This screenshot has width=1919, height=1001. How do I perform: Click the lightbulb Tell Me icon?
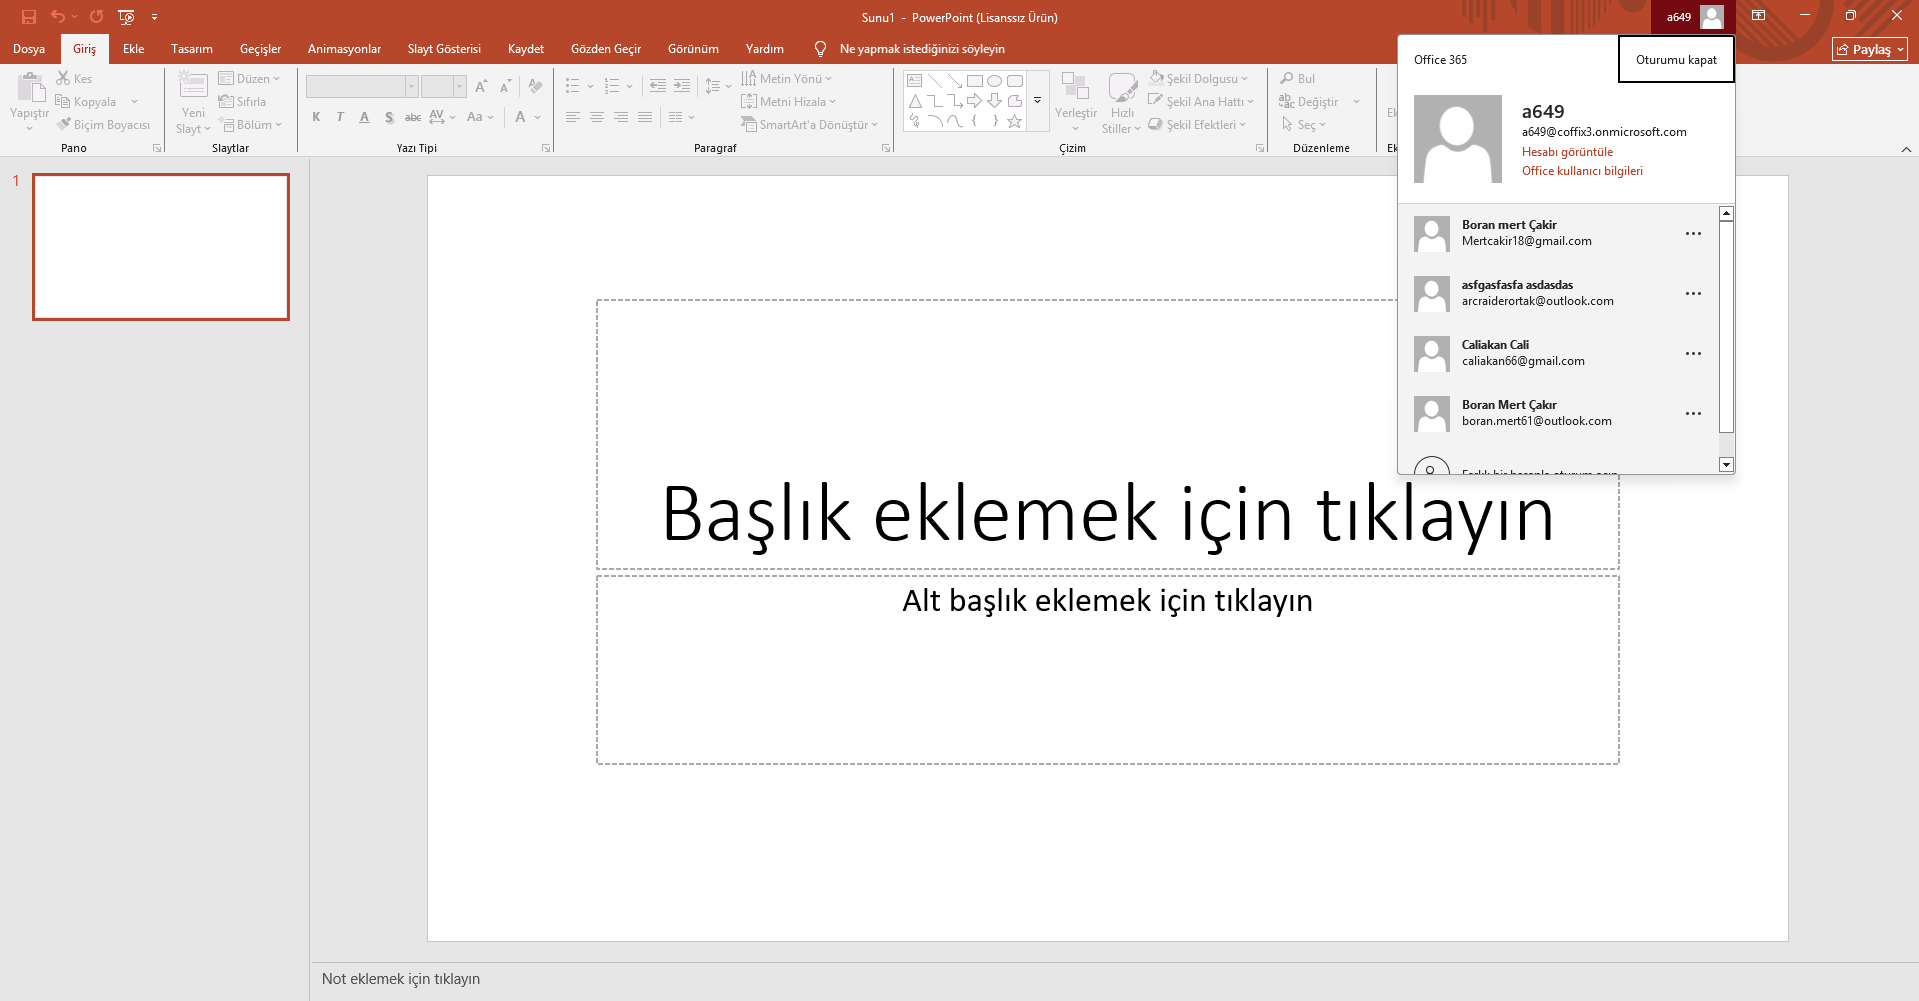tap(820, 49)
